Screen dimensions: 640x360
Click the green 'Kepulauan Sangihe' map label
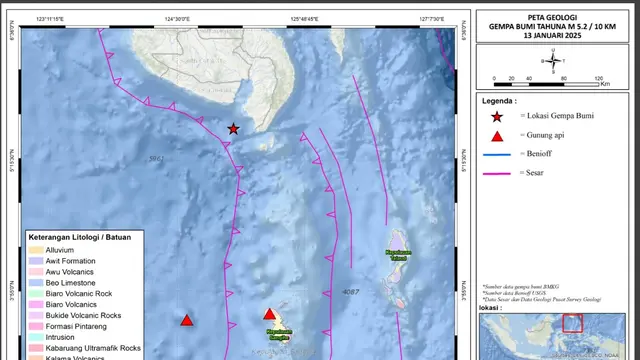279,335
